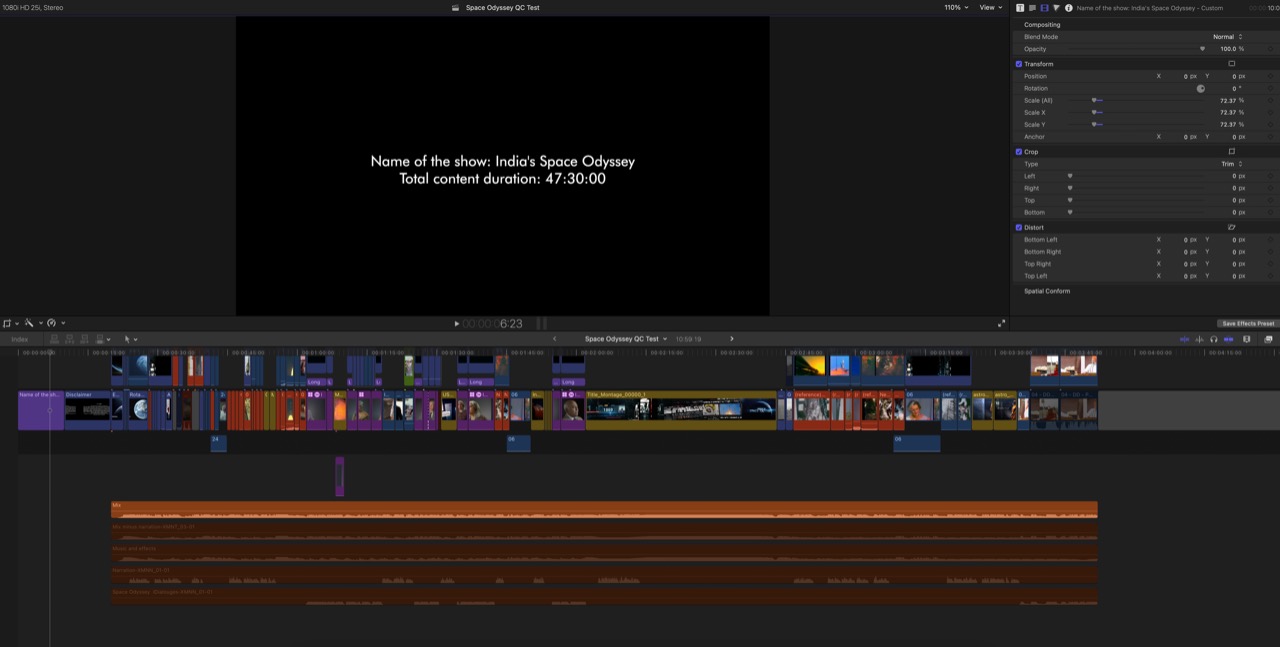1280x647 pixels.
Task: Disable the Crop checkbox
Action: [1019, 152]
